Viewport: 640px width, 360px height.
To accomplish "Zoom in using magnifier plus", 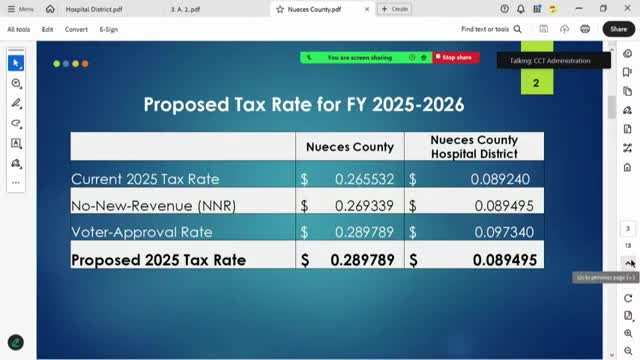I will point(628,333).
